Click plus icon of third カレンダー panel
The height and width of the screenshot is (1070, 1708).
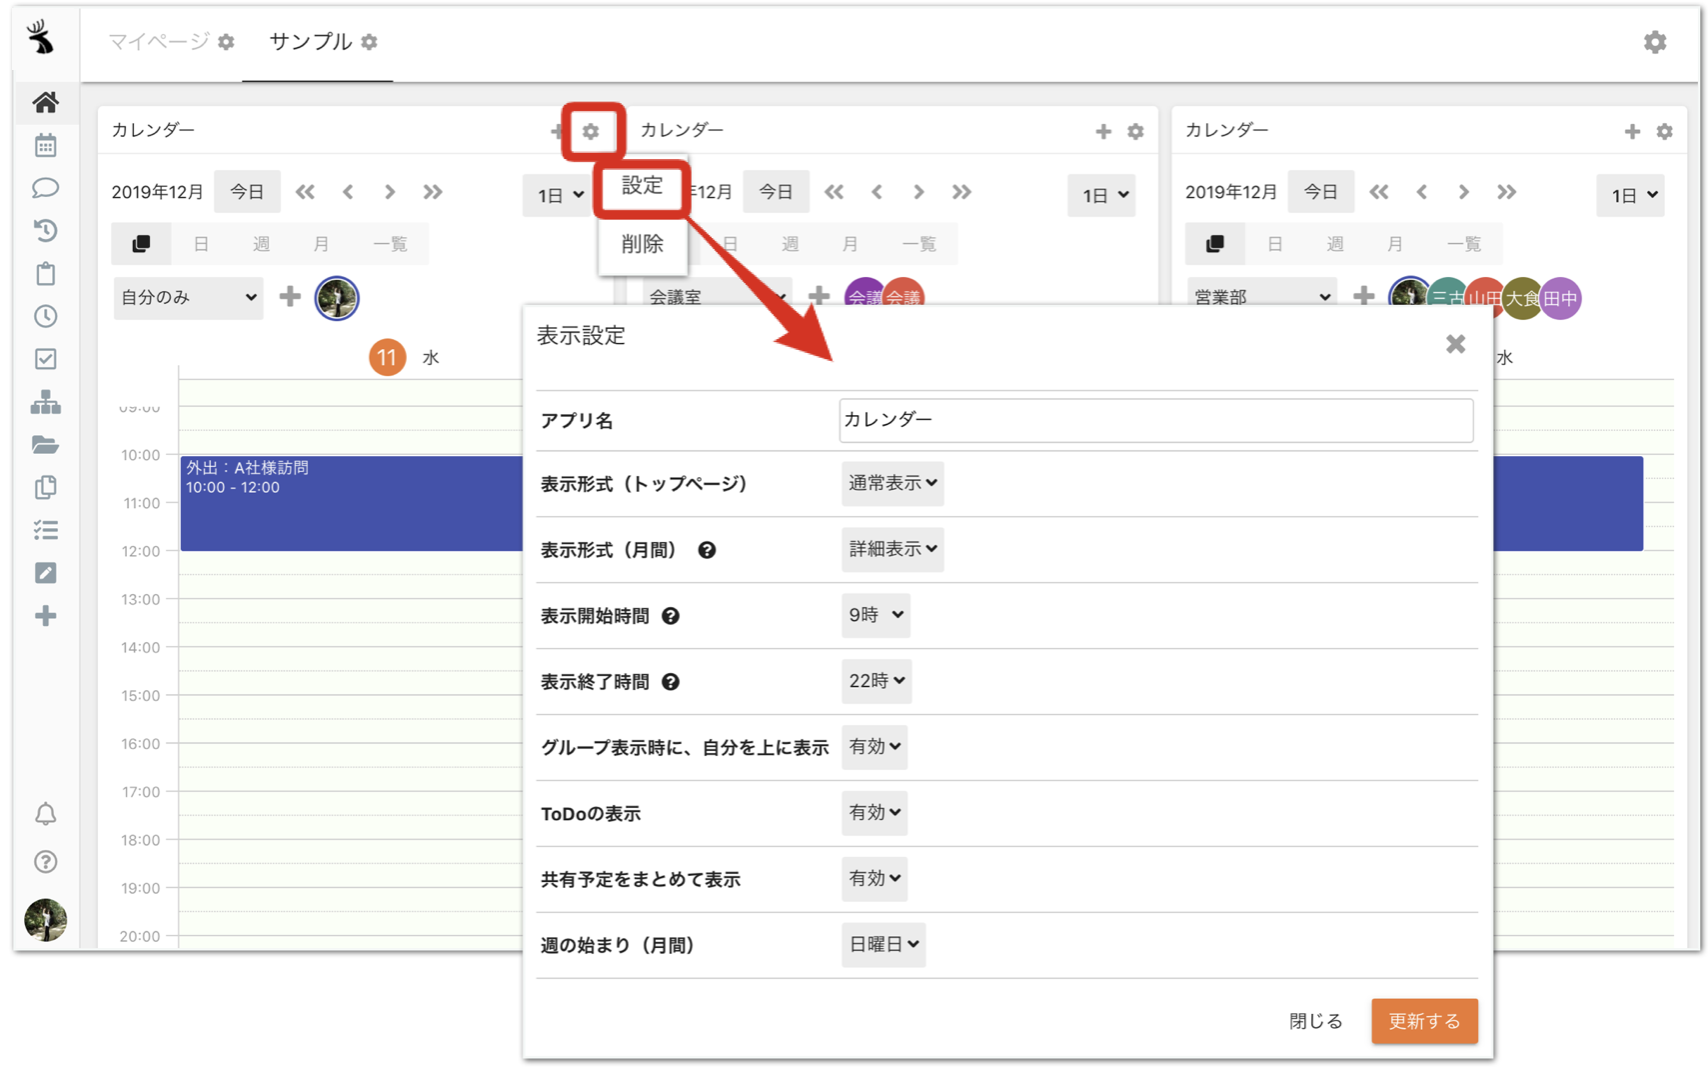click(x=1632, y=131)
